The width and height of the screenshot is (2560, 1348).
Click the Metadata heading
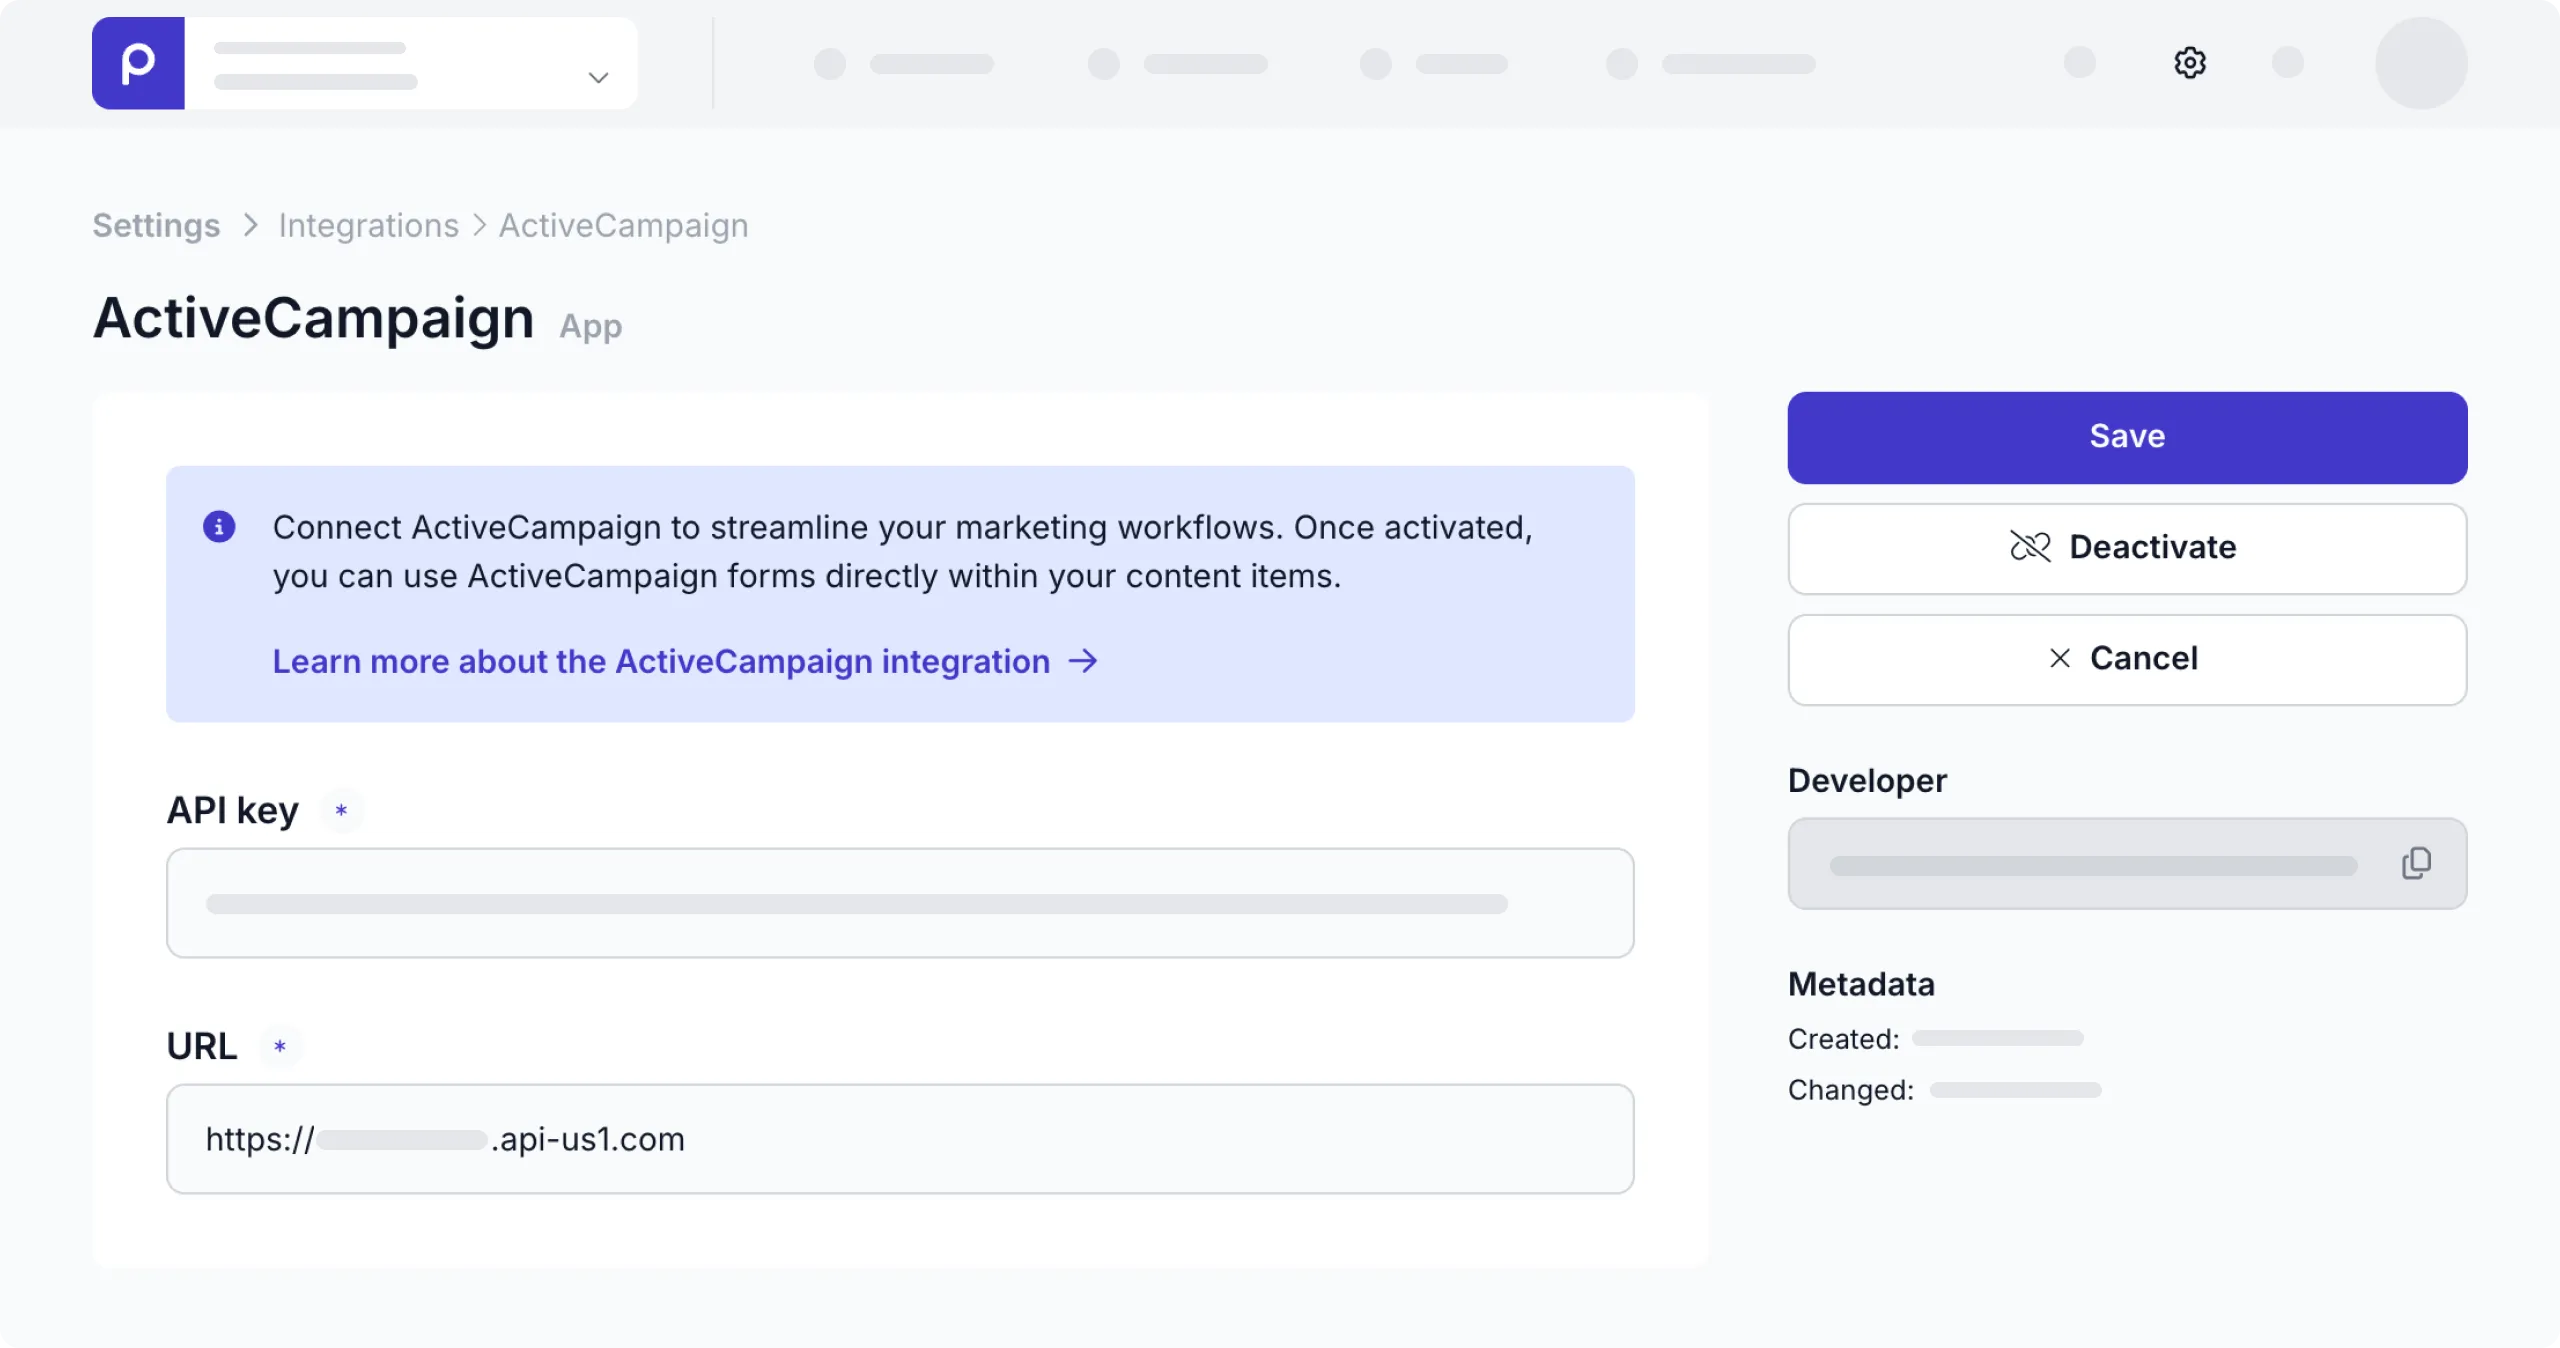(x=1861, y=984)
